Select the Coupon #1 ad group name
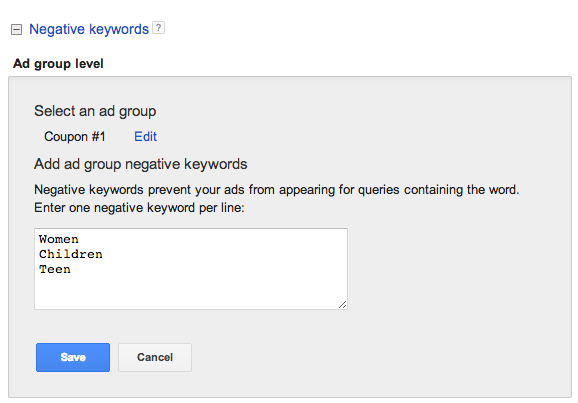Viewport: 578px width, 403px height. pyautogui.click(x=75, y=136)
